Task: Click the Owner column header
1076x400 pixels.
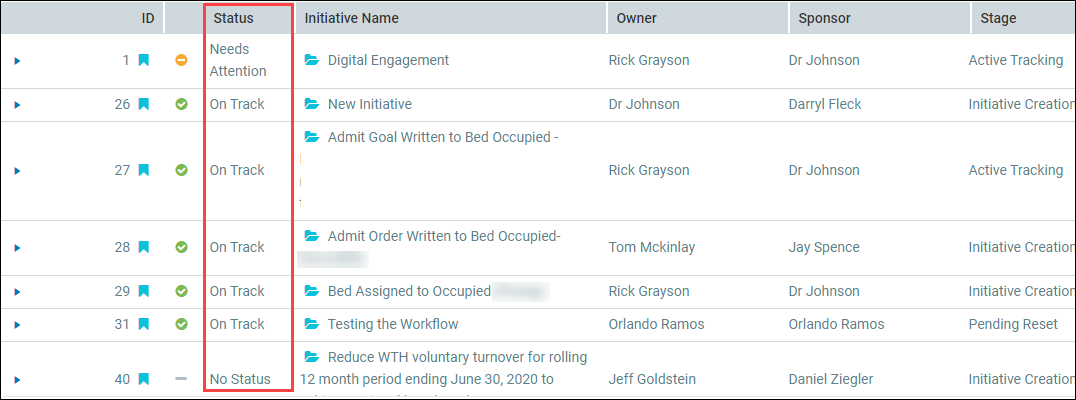Action: 636,19
